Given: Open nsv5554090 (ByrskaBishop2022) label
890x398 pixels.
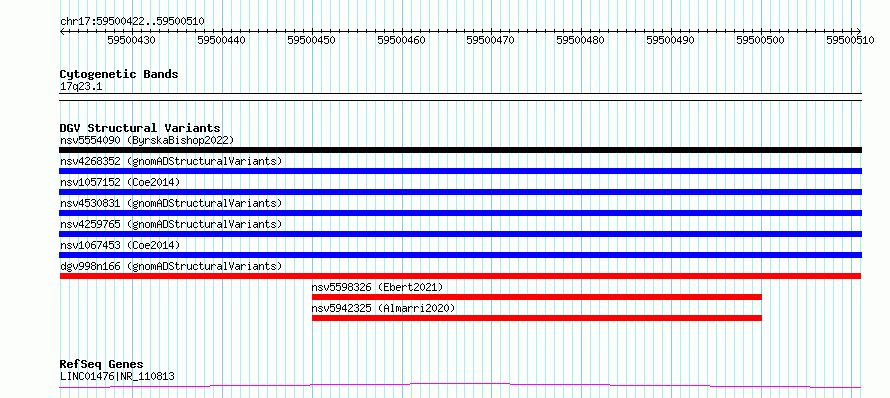Looking at the screenshot, I should (x=147, y=140).
